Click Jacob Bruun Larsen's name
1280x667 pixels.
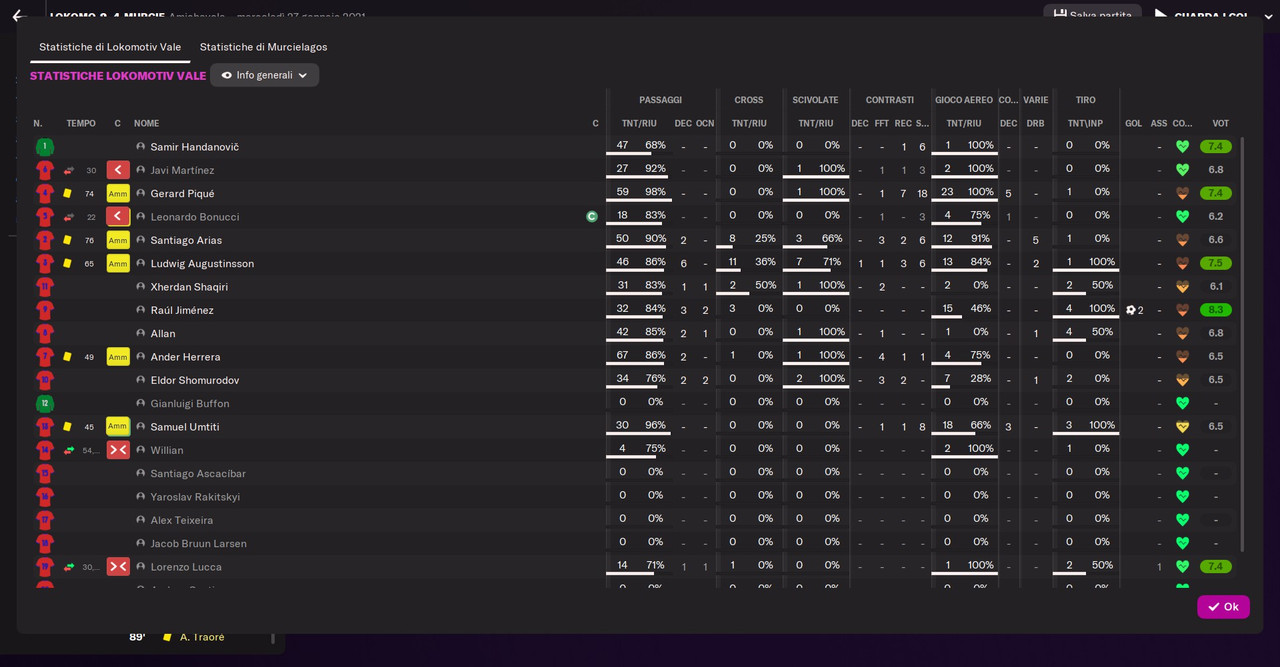click(x=198, y=544)
